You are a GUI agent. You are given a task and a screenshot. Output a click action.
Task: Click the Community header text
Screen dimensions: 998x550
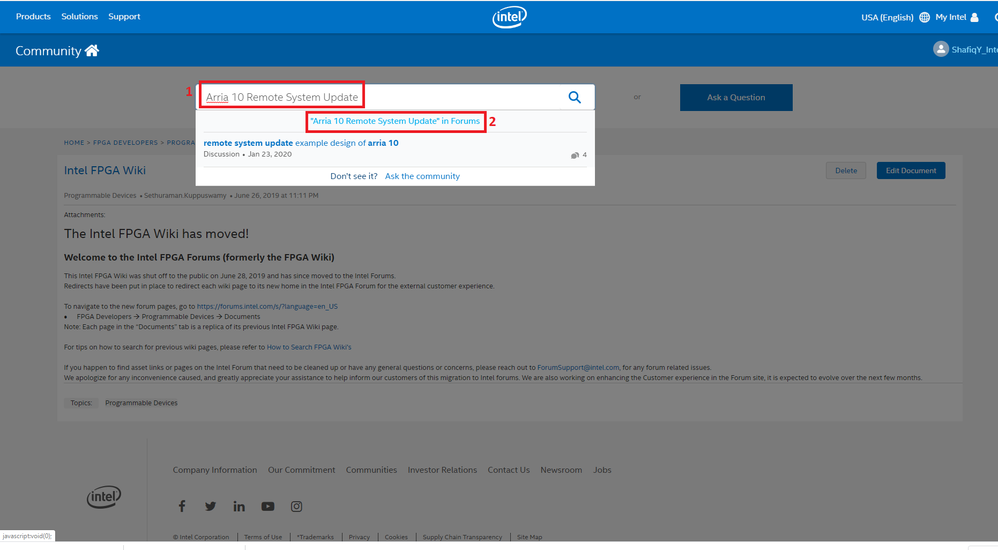[x=48, y=51]
